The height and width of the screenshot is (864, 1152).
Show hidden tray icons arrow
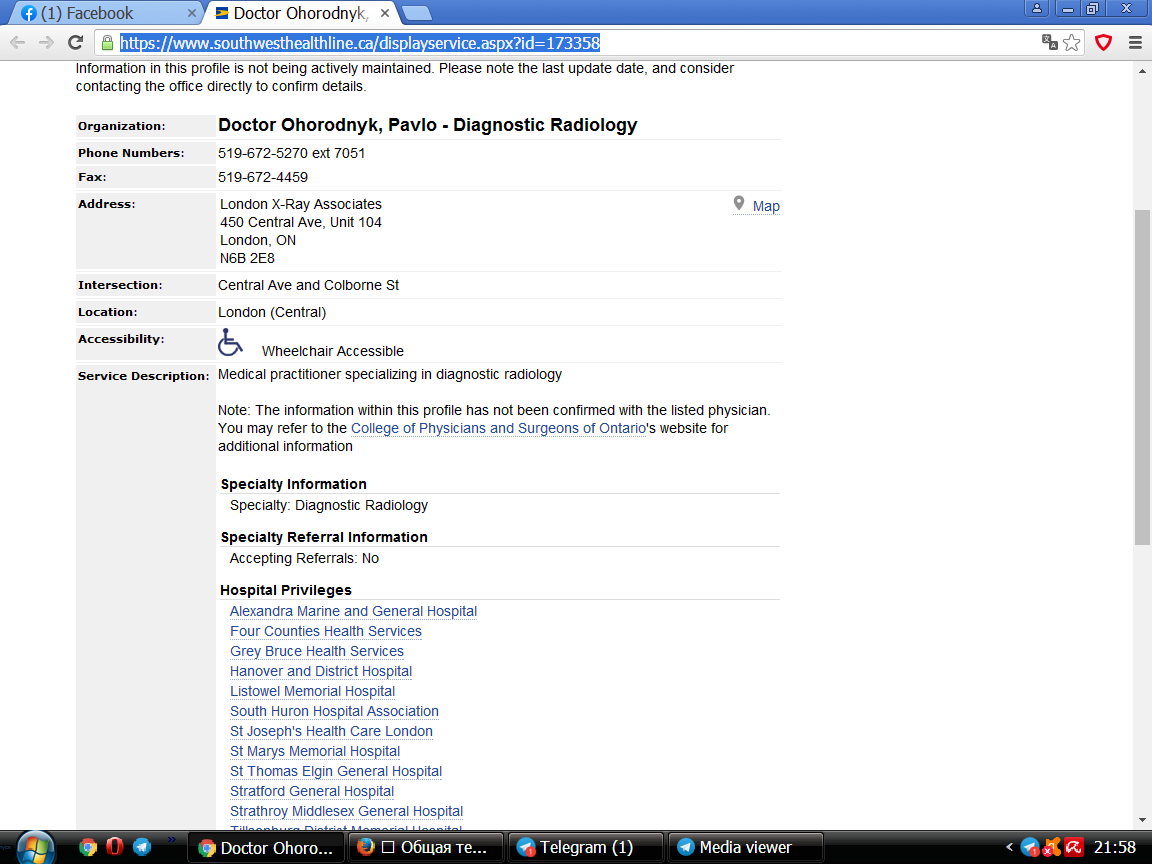pos(1009,848)
